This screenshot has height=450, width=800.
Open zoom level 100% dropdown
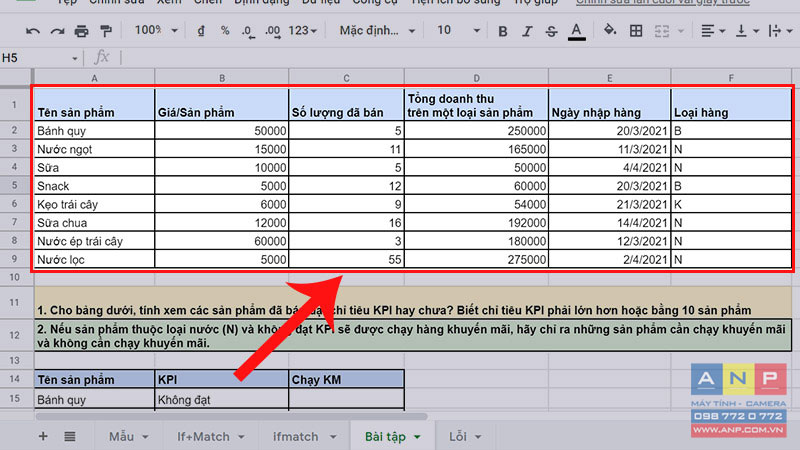(x=156, y=31)
